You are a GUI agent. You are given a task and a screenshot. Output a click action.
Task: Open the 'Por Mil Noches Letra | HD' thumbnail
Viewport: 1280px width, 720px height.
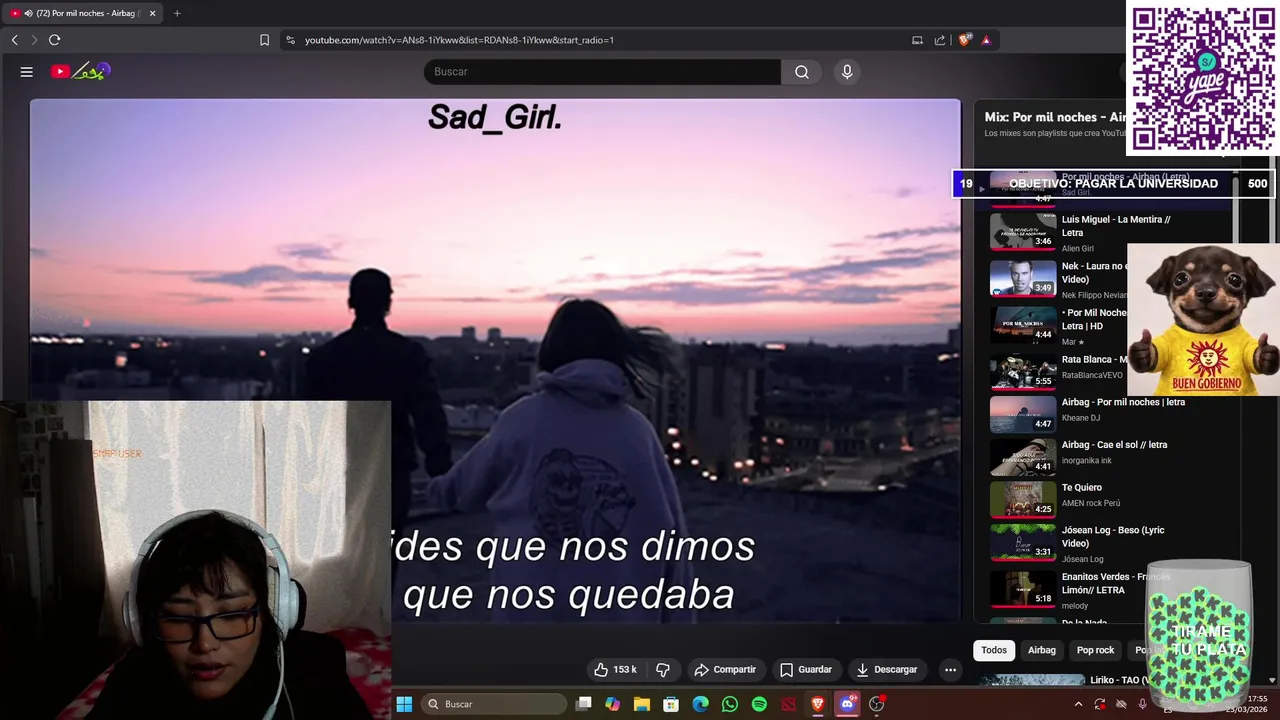click(1023, 323)
